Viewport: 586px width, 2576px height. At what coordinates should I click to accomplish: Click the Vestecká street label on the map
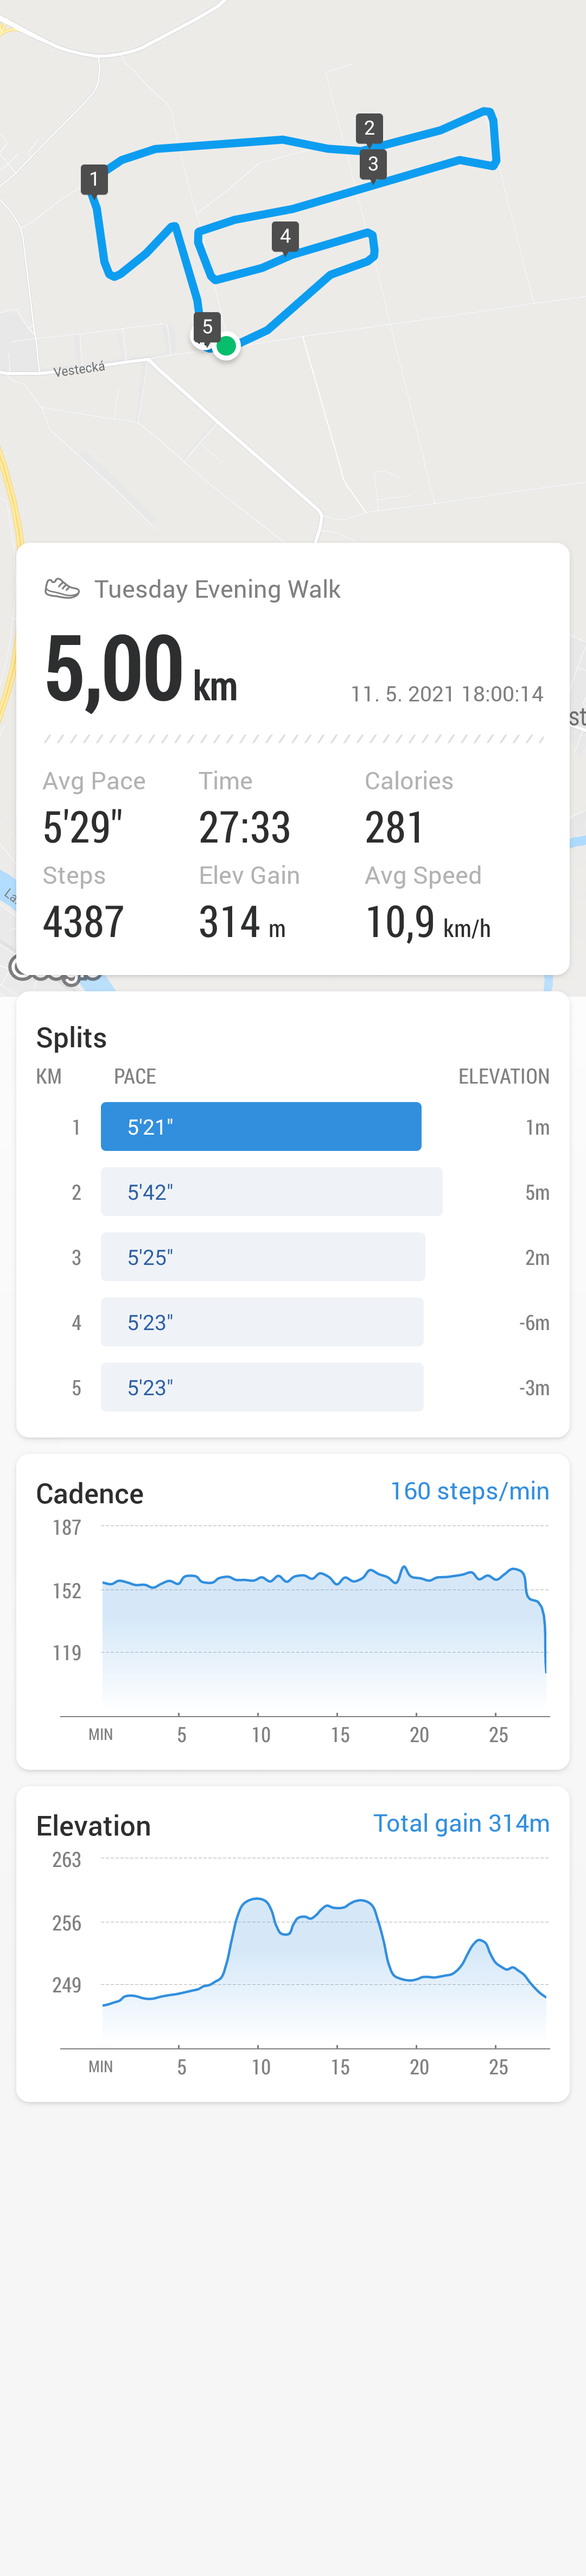click(x=79, y=369)
